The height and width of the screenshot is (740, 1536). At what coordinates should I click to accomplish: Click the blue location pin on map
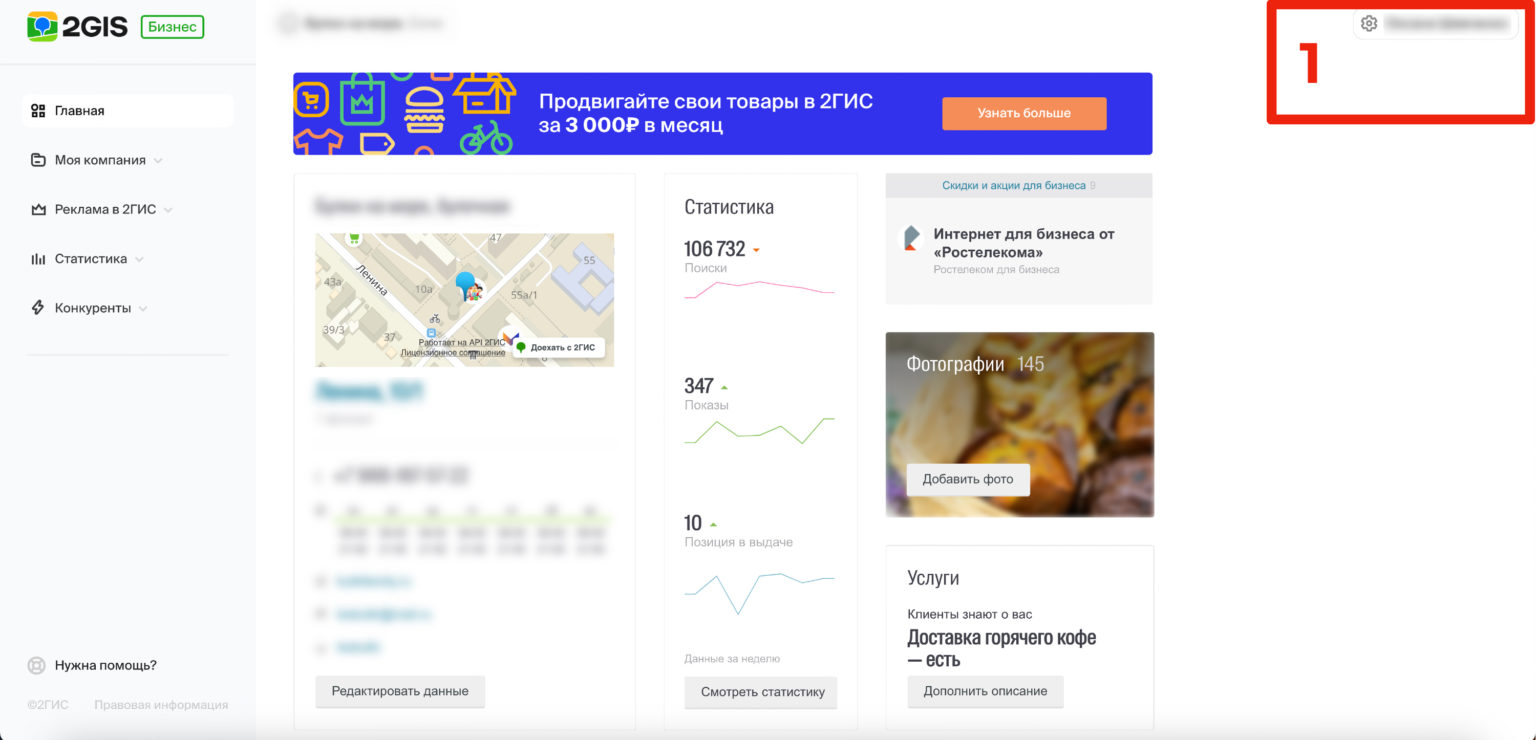point(466,286)
